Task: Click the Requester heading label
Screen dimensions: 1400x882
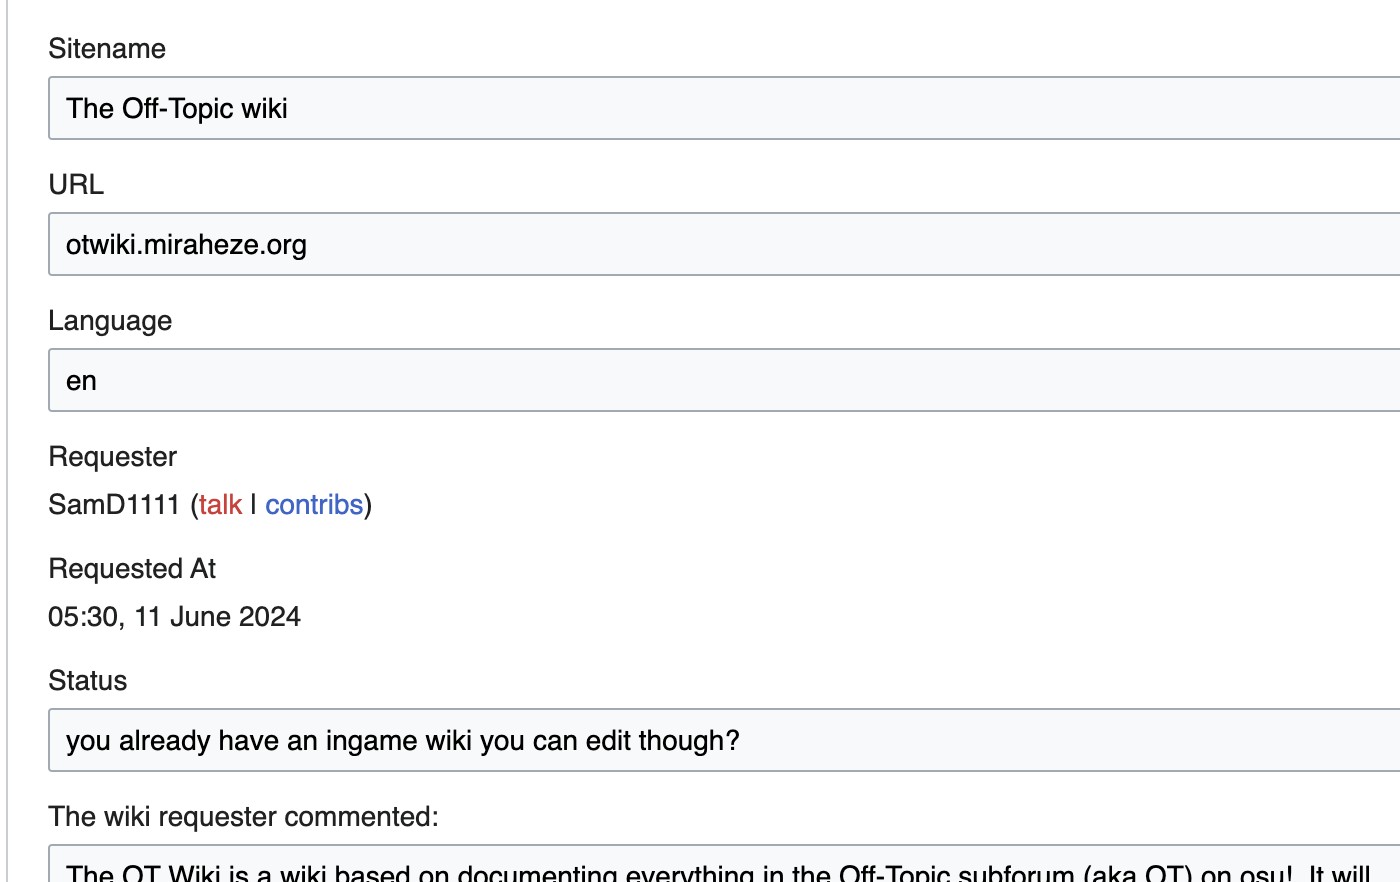Action: [x=113, y=456]
